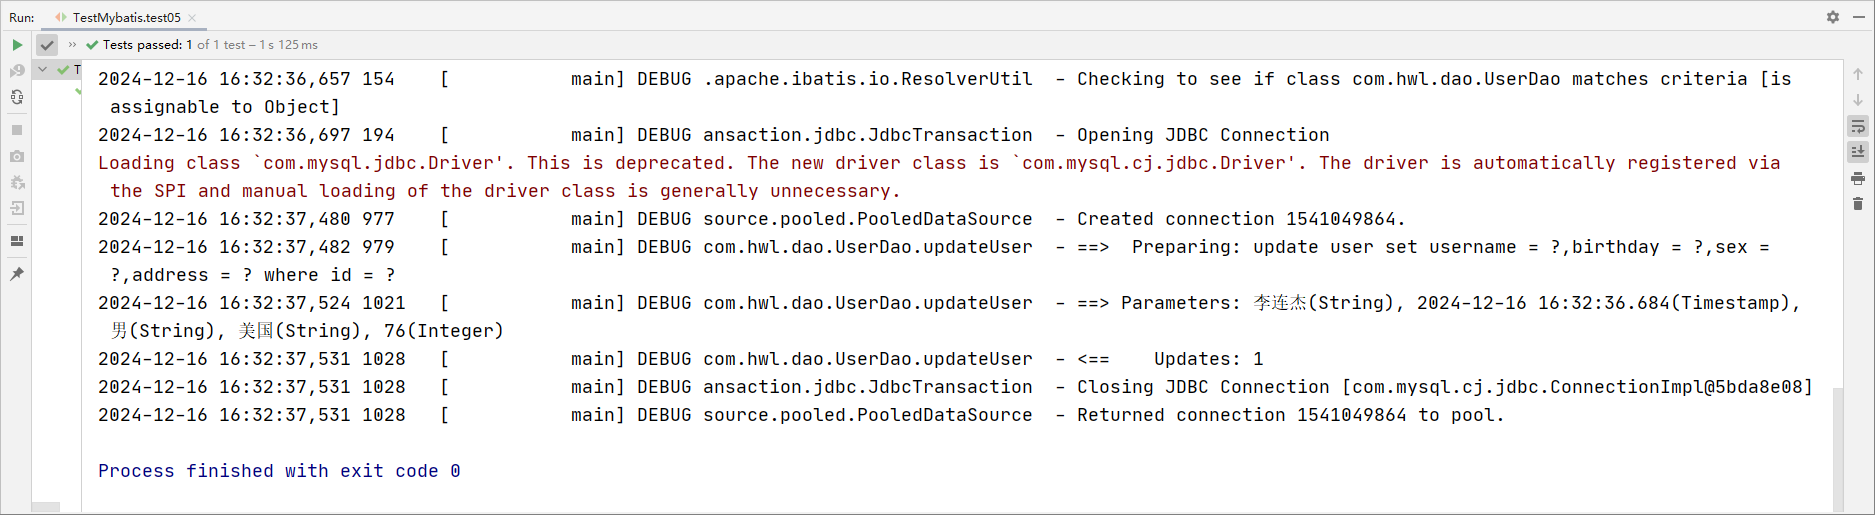Open the restore layout icon
The image size is (1875, 515).
[x=17, y=241]
